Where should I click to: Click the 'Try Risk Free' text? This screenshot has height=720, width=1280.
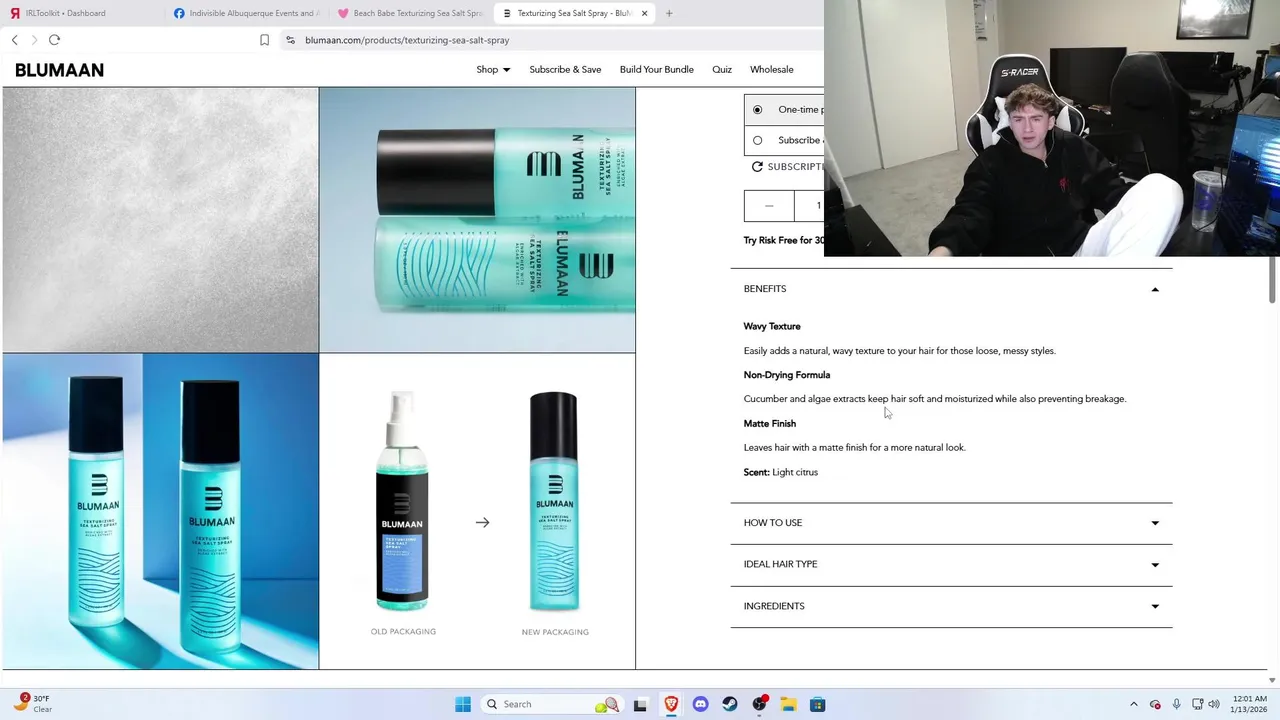tap(784, 240)
